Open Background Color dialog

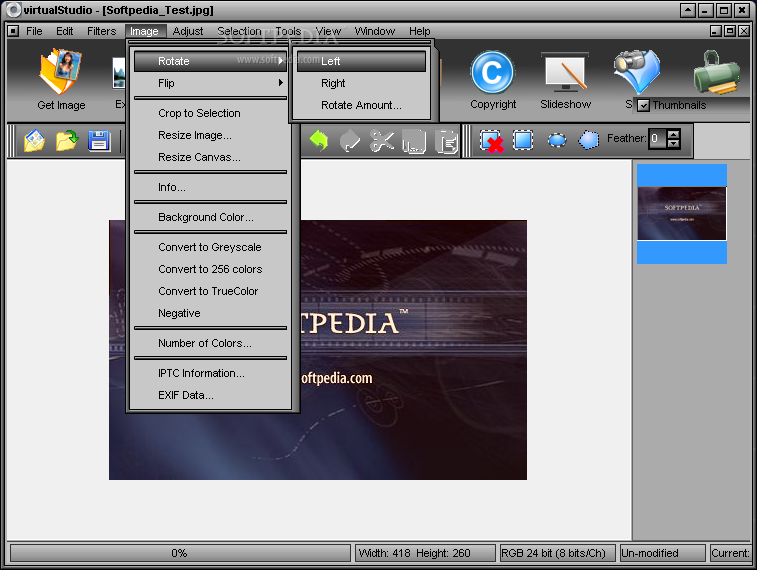(210, 217)
